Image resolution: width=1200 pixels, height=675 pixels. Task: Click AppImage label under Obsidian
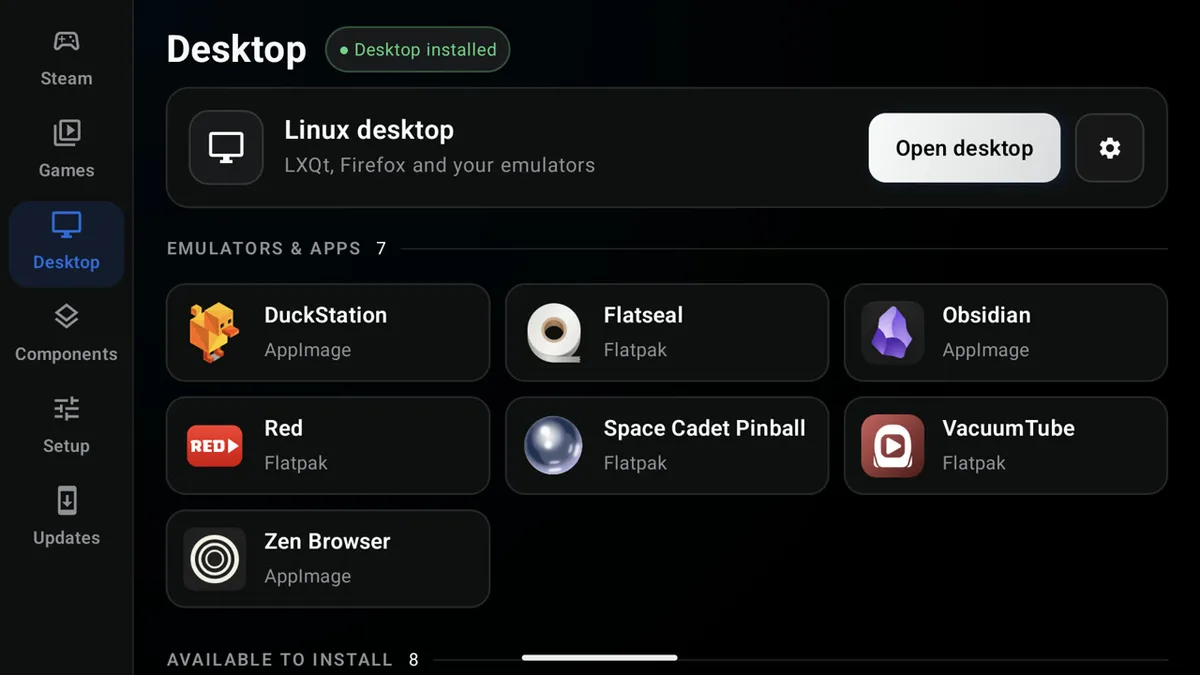985,351
